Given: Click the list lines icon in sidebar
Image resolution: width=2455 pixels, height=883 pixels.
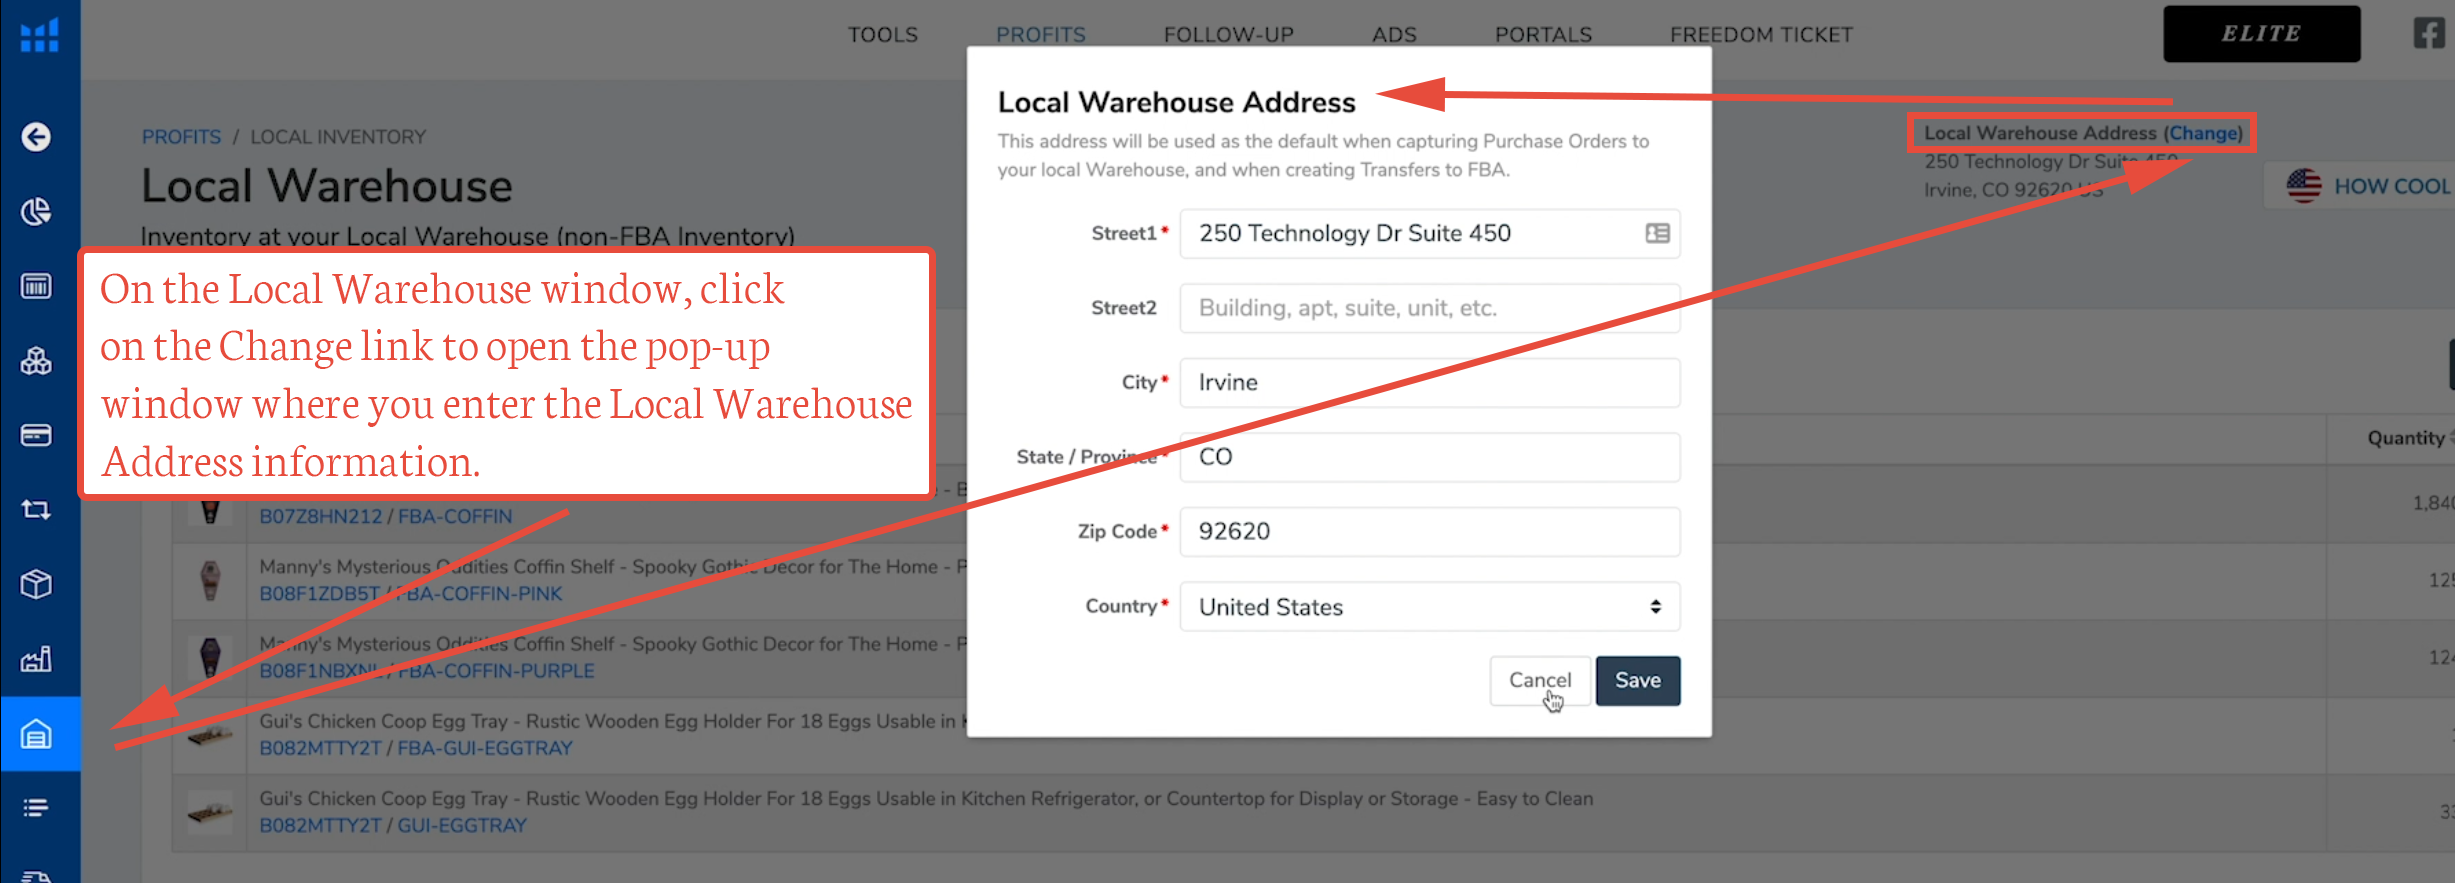Looking at the screenshot, I should tap(37, 808).
